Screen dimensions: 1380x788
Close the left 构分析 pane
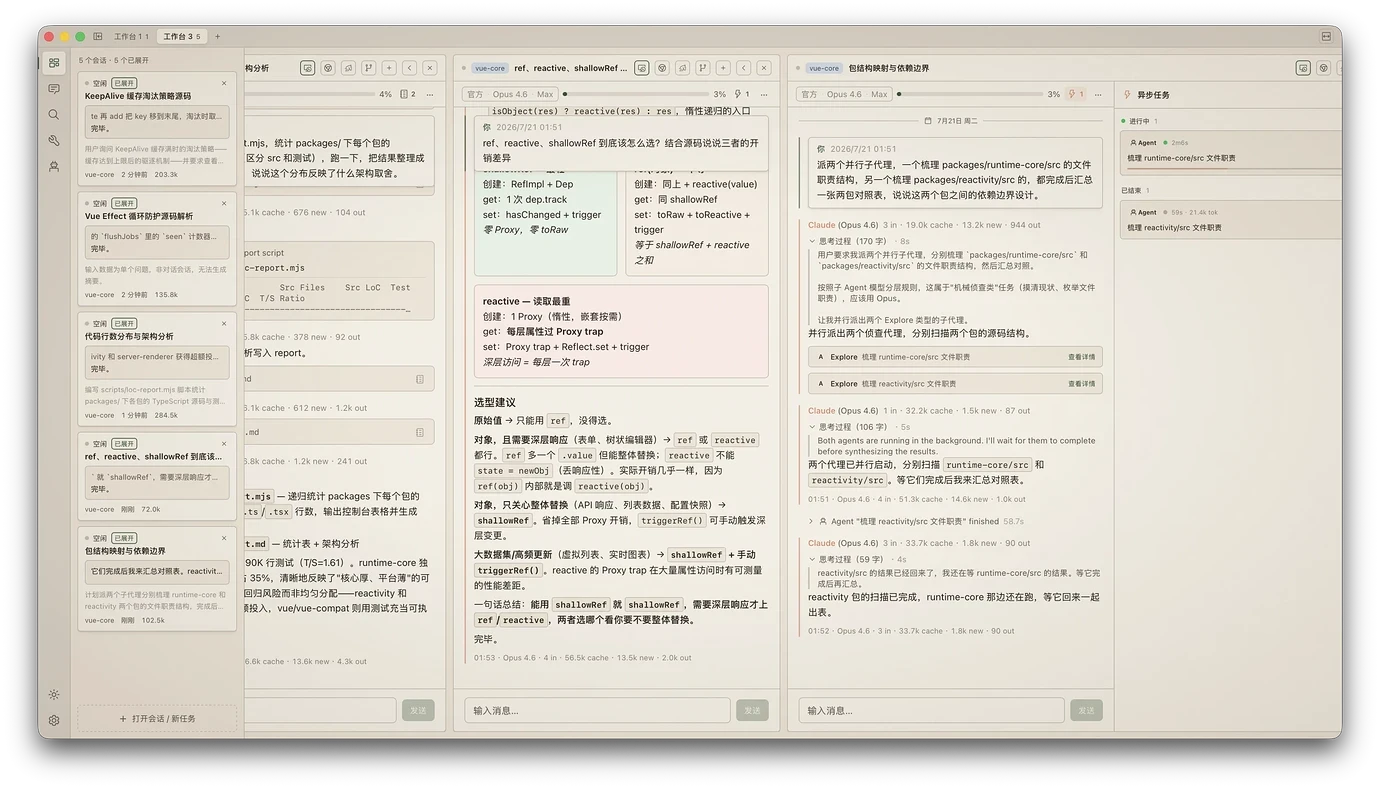tap(430, 68)
